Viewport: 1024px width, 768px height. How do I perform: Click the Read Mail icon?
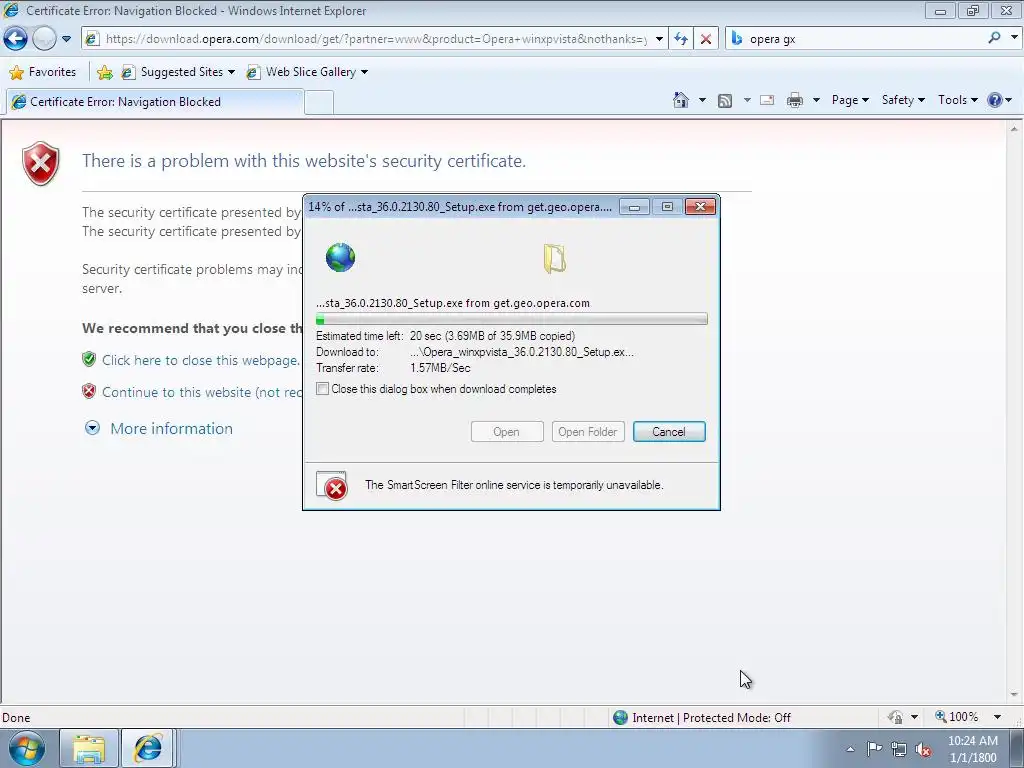[x=767, y=100]
